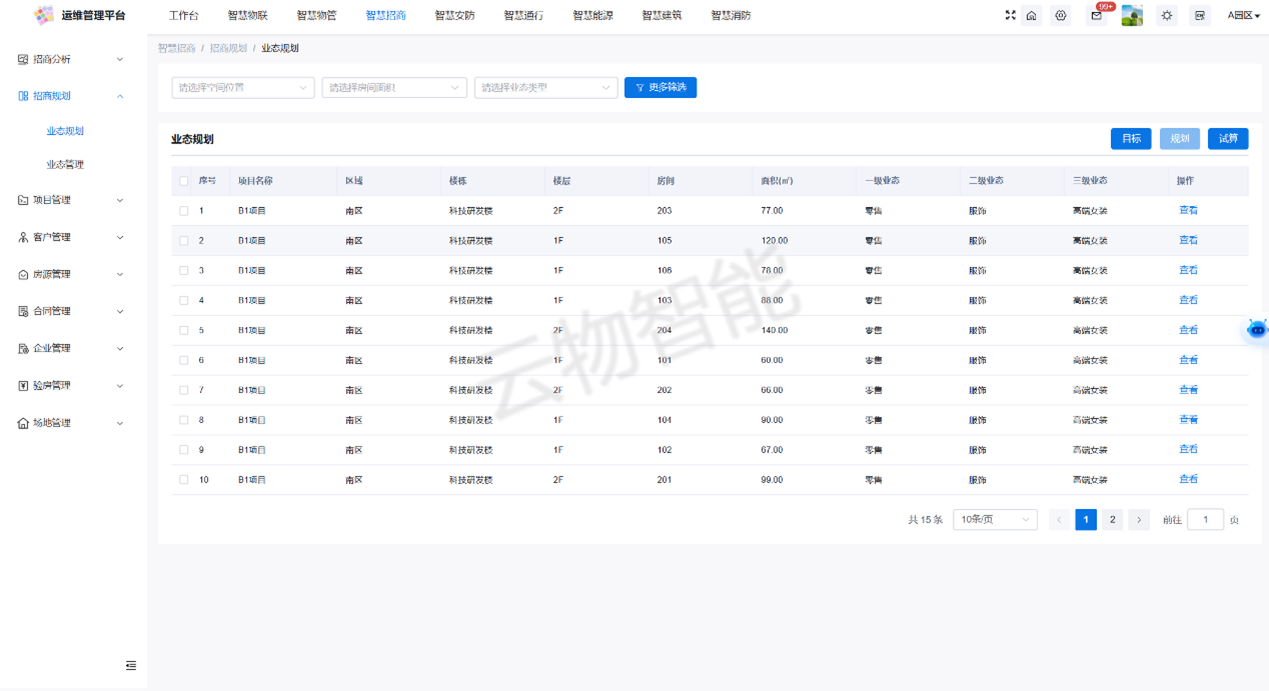Click the 前往 page number input field
Viewport: 1269px width, 691px height.
tap(1206, 520)
